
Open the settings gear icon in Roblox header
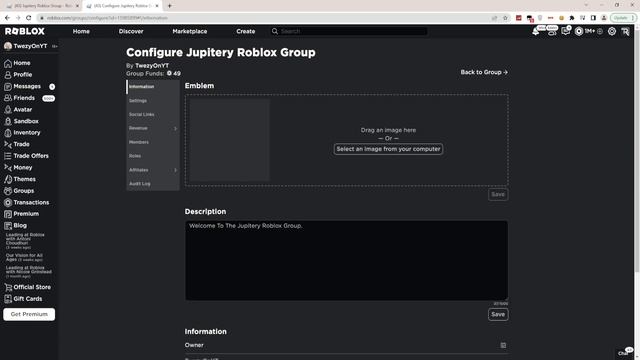[x=611, y=31]
